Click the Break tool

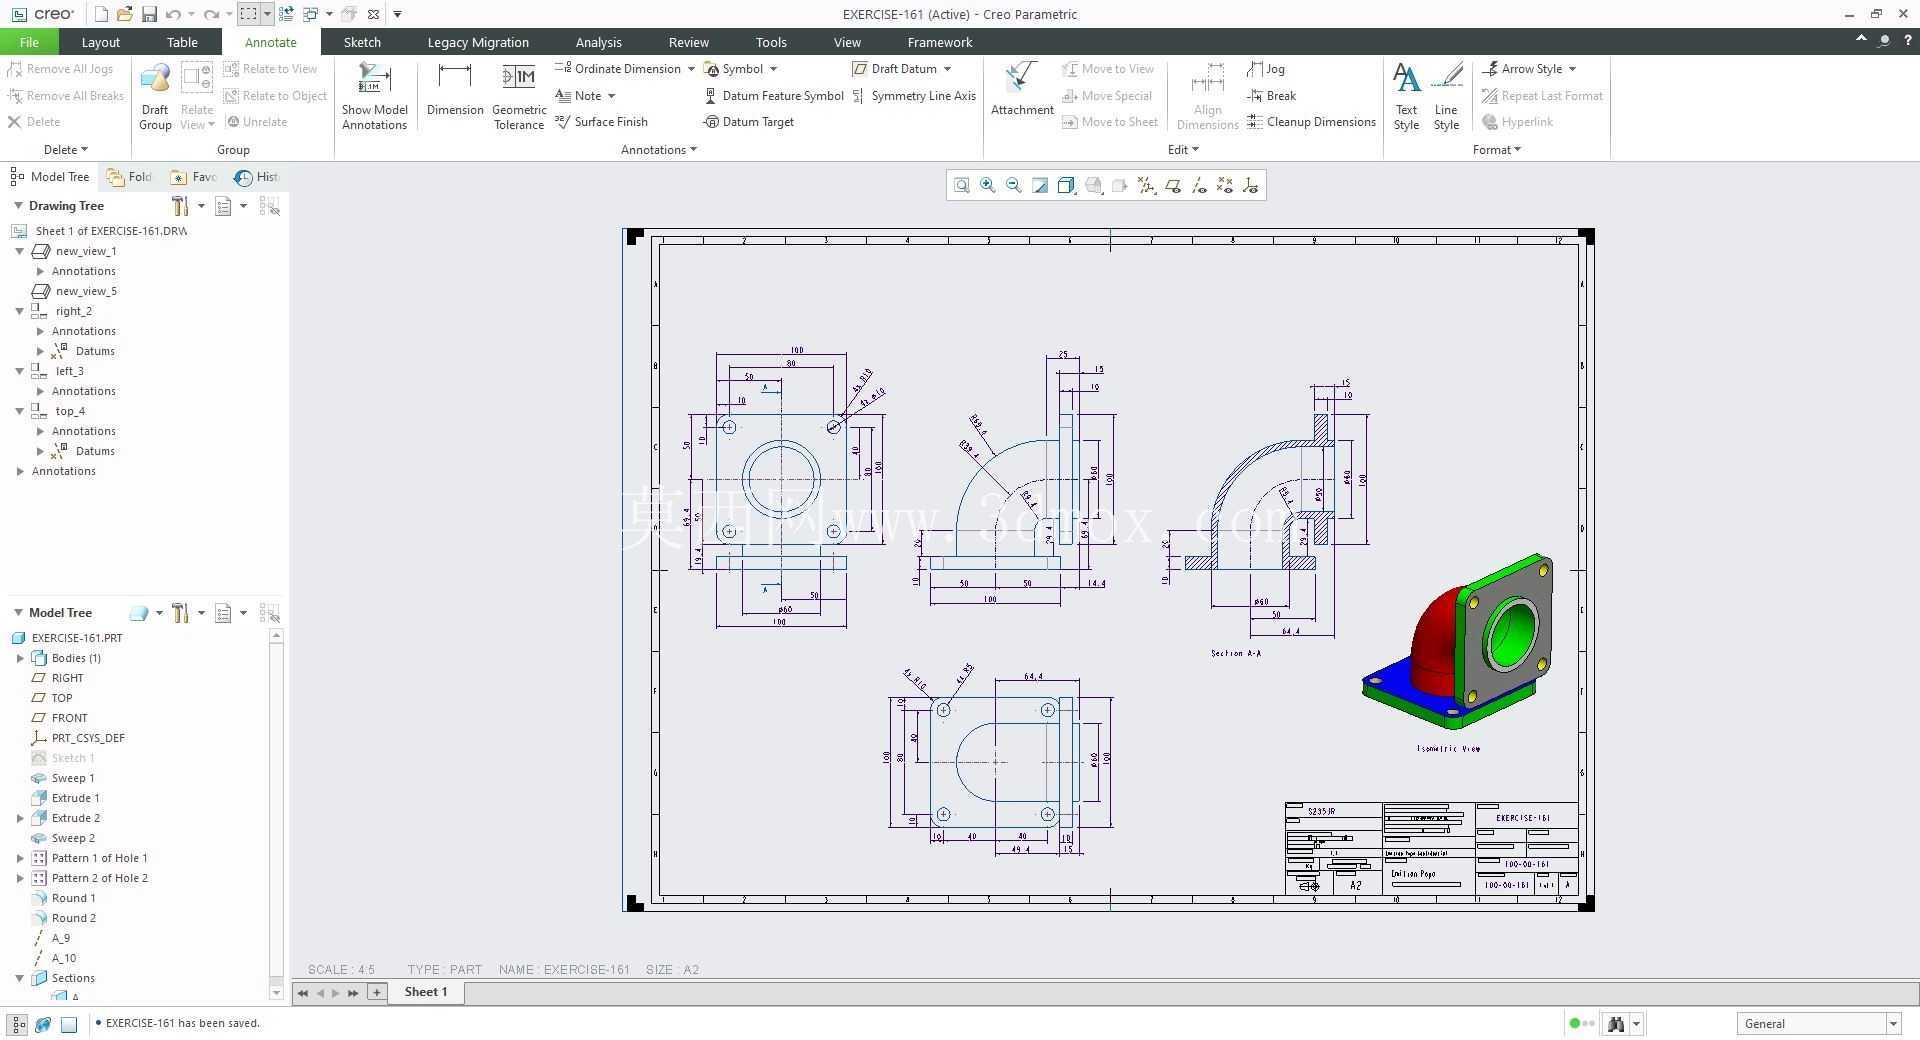point(1271,96)
